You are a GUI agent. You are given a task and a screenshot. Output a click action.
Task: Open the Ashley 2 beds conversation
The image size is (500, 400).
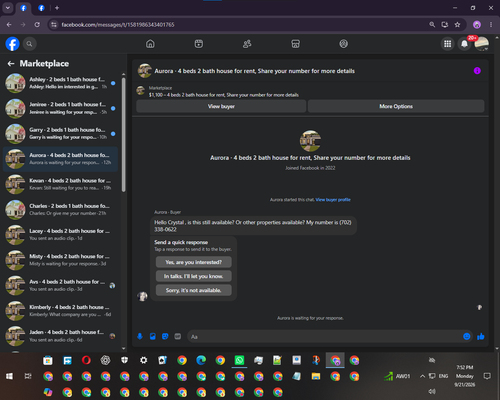click(x=60, y=83)
